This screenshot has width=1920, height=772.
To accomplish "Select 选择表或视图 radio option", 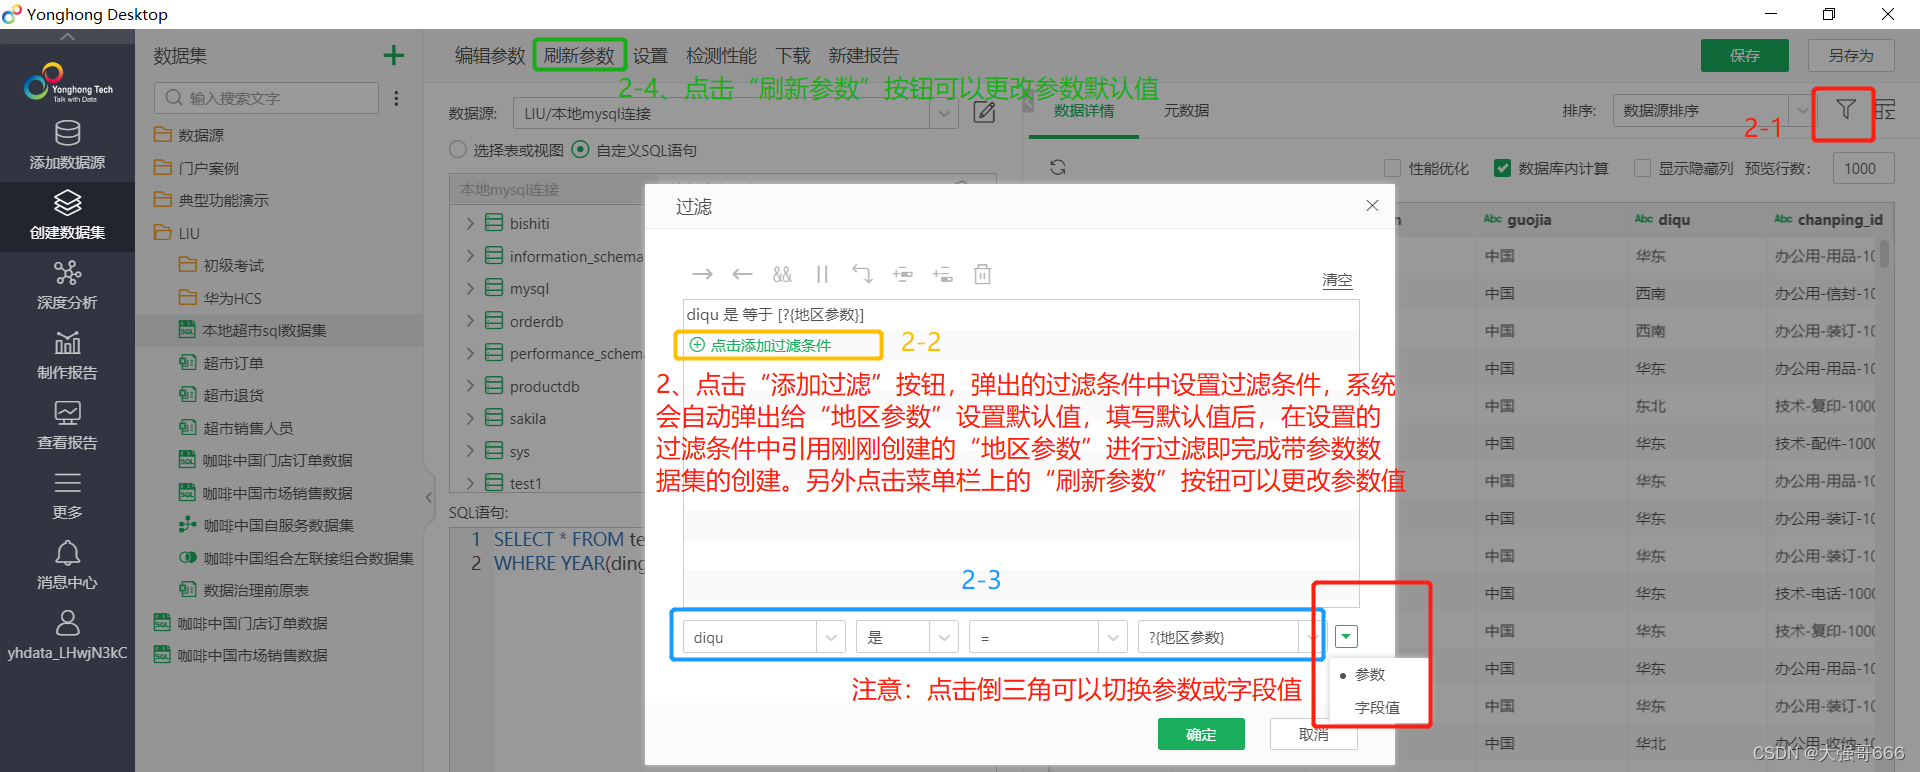I will (458, 149).
